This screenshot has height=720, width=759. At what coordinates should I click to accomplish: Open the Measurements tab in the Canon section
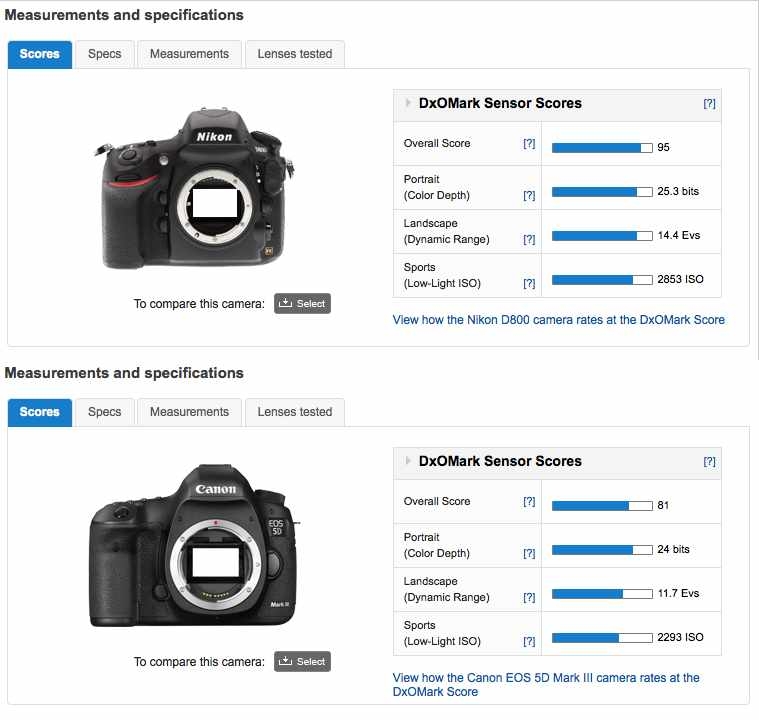(189, 412)
